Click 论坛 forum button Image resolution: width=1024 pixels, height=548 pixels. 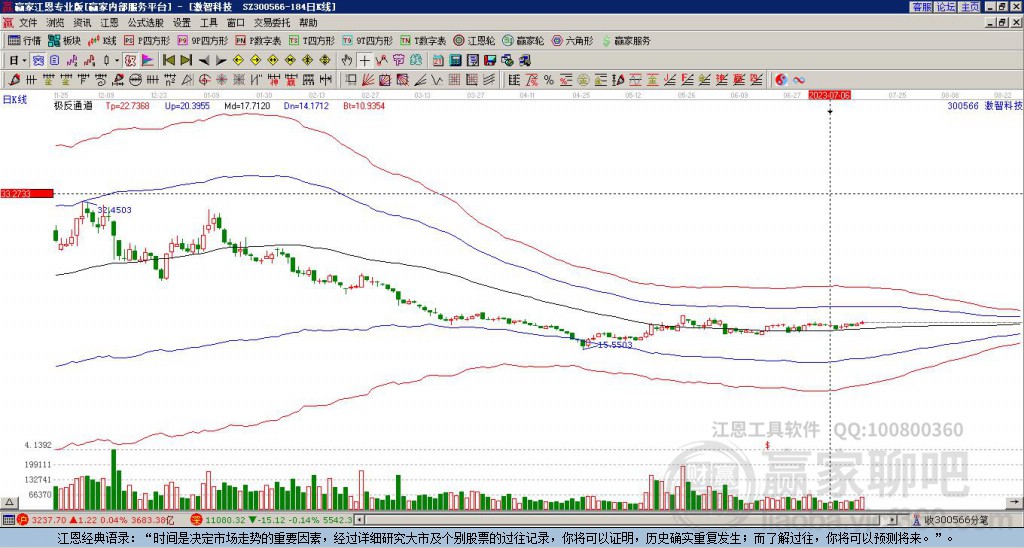[946, 7]
